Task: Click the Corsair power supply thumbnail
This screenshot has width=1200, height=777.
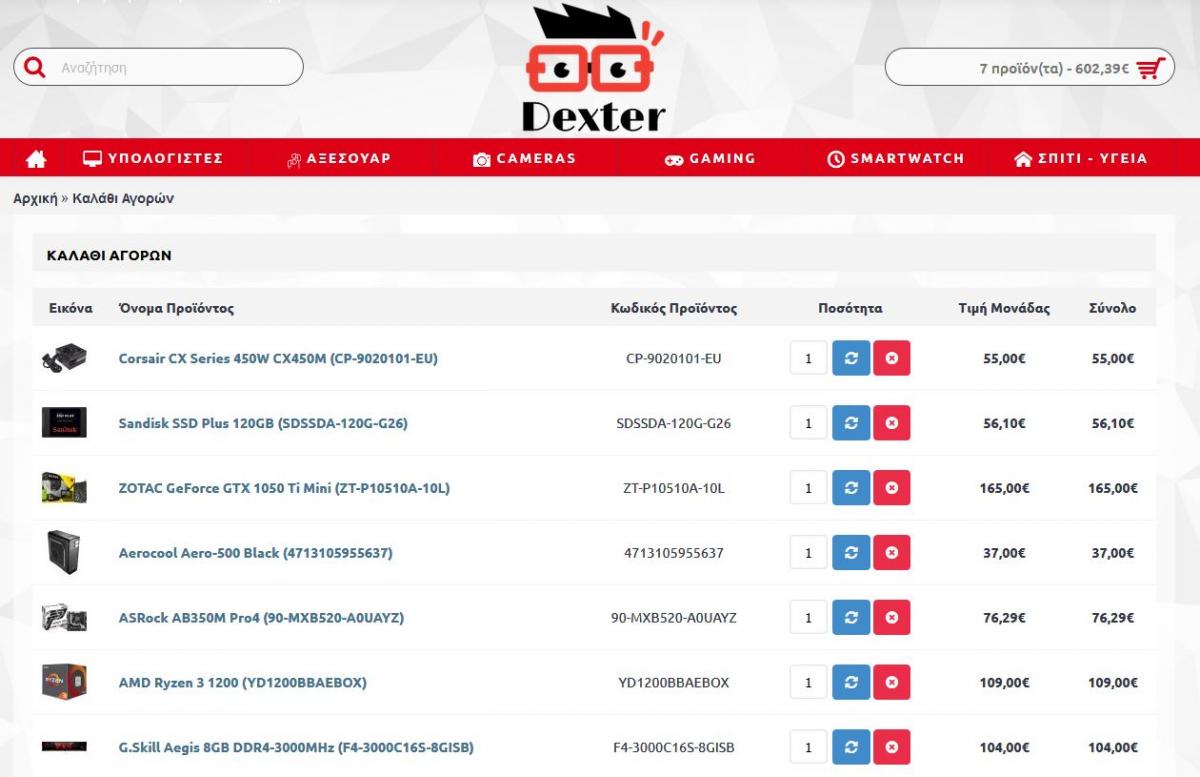Action: pyautogui.click(x=64, y=358)
